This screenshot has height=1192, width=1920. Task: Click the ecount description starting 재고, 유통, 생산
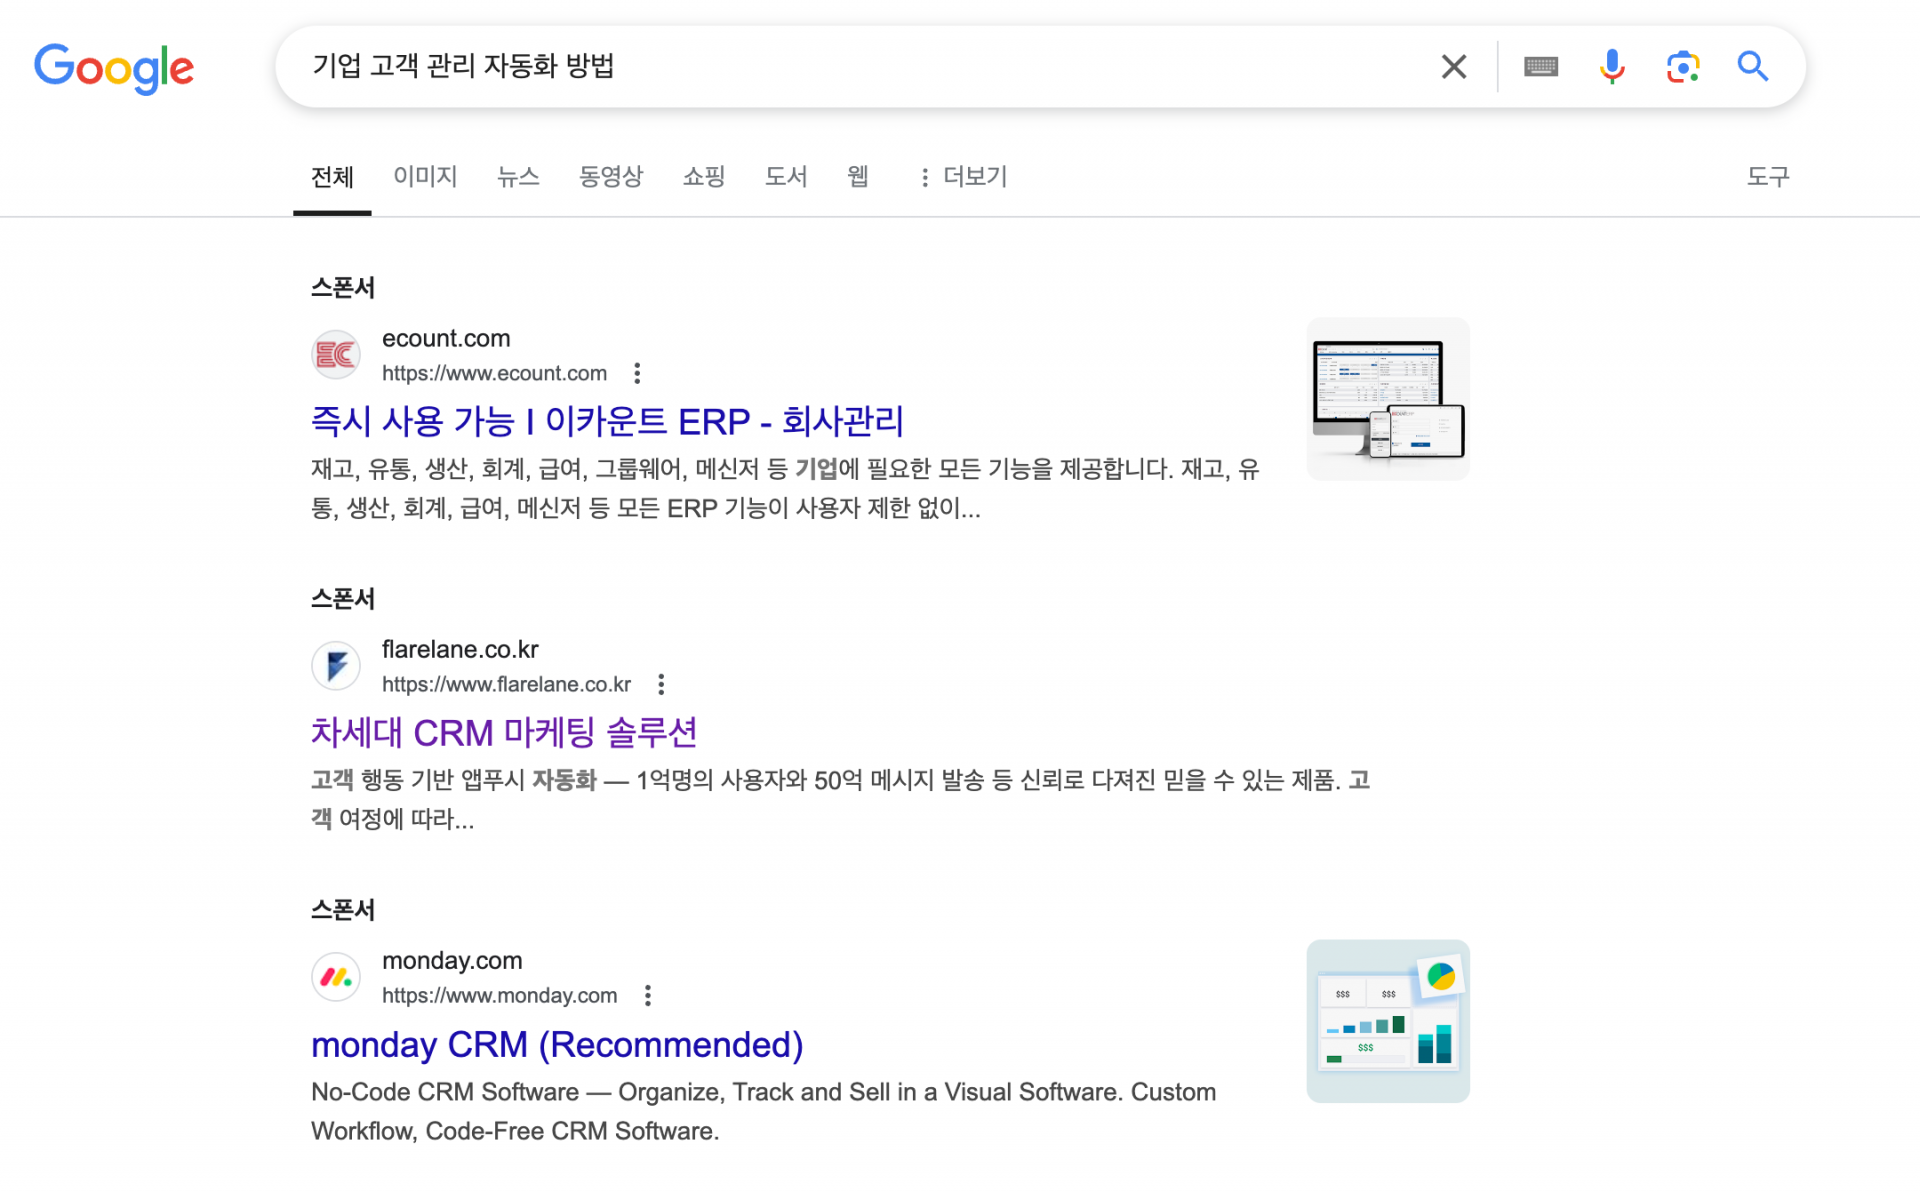pos(786,489)
